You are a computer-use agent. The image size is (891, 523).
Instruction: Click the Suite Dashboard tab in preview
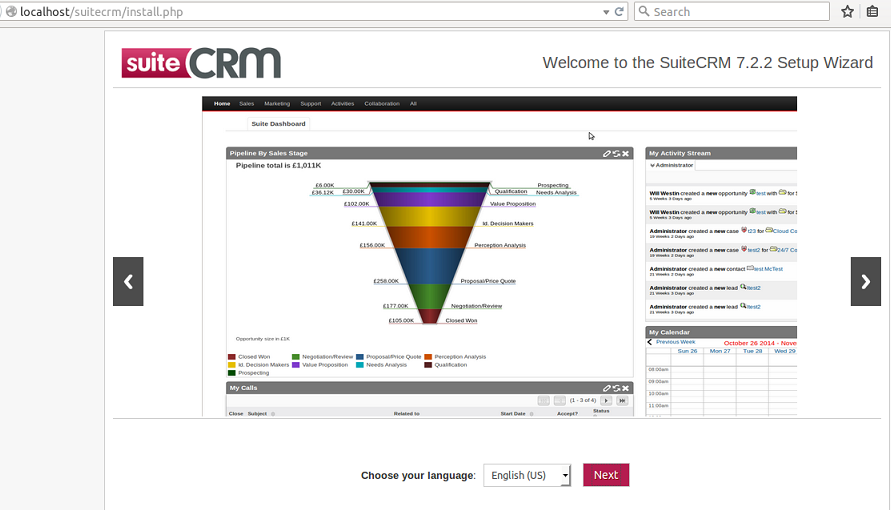278,123
